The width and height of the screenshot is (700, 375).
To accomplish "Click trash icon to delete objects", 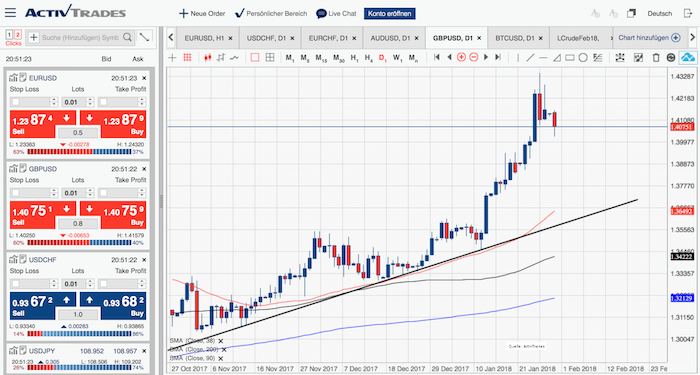I will pyautogui.click(x=656, y=57).
